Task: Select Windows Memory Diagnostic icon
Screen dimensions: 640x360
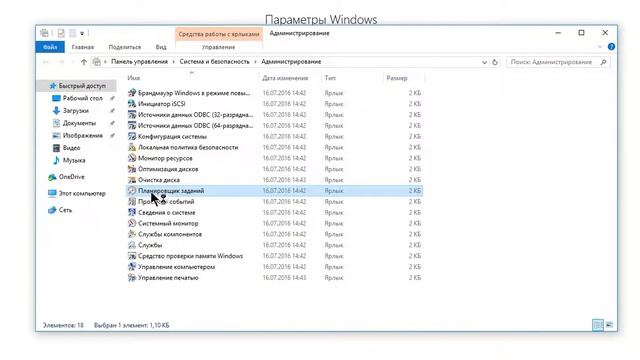Action: click(x=132, y=256)
